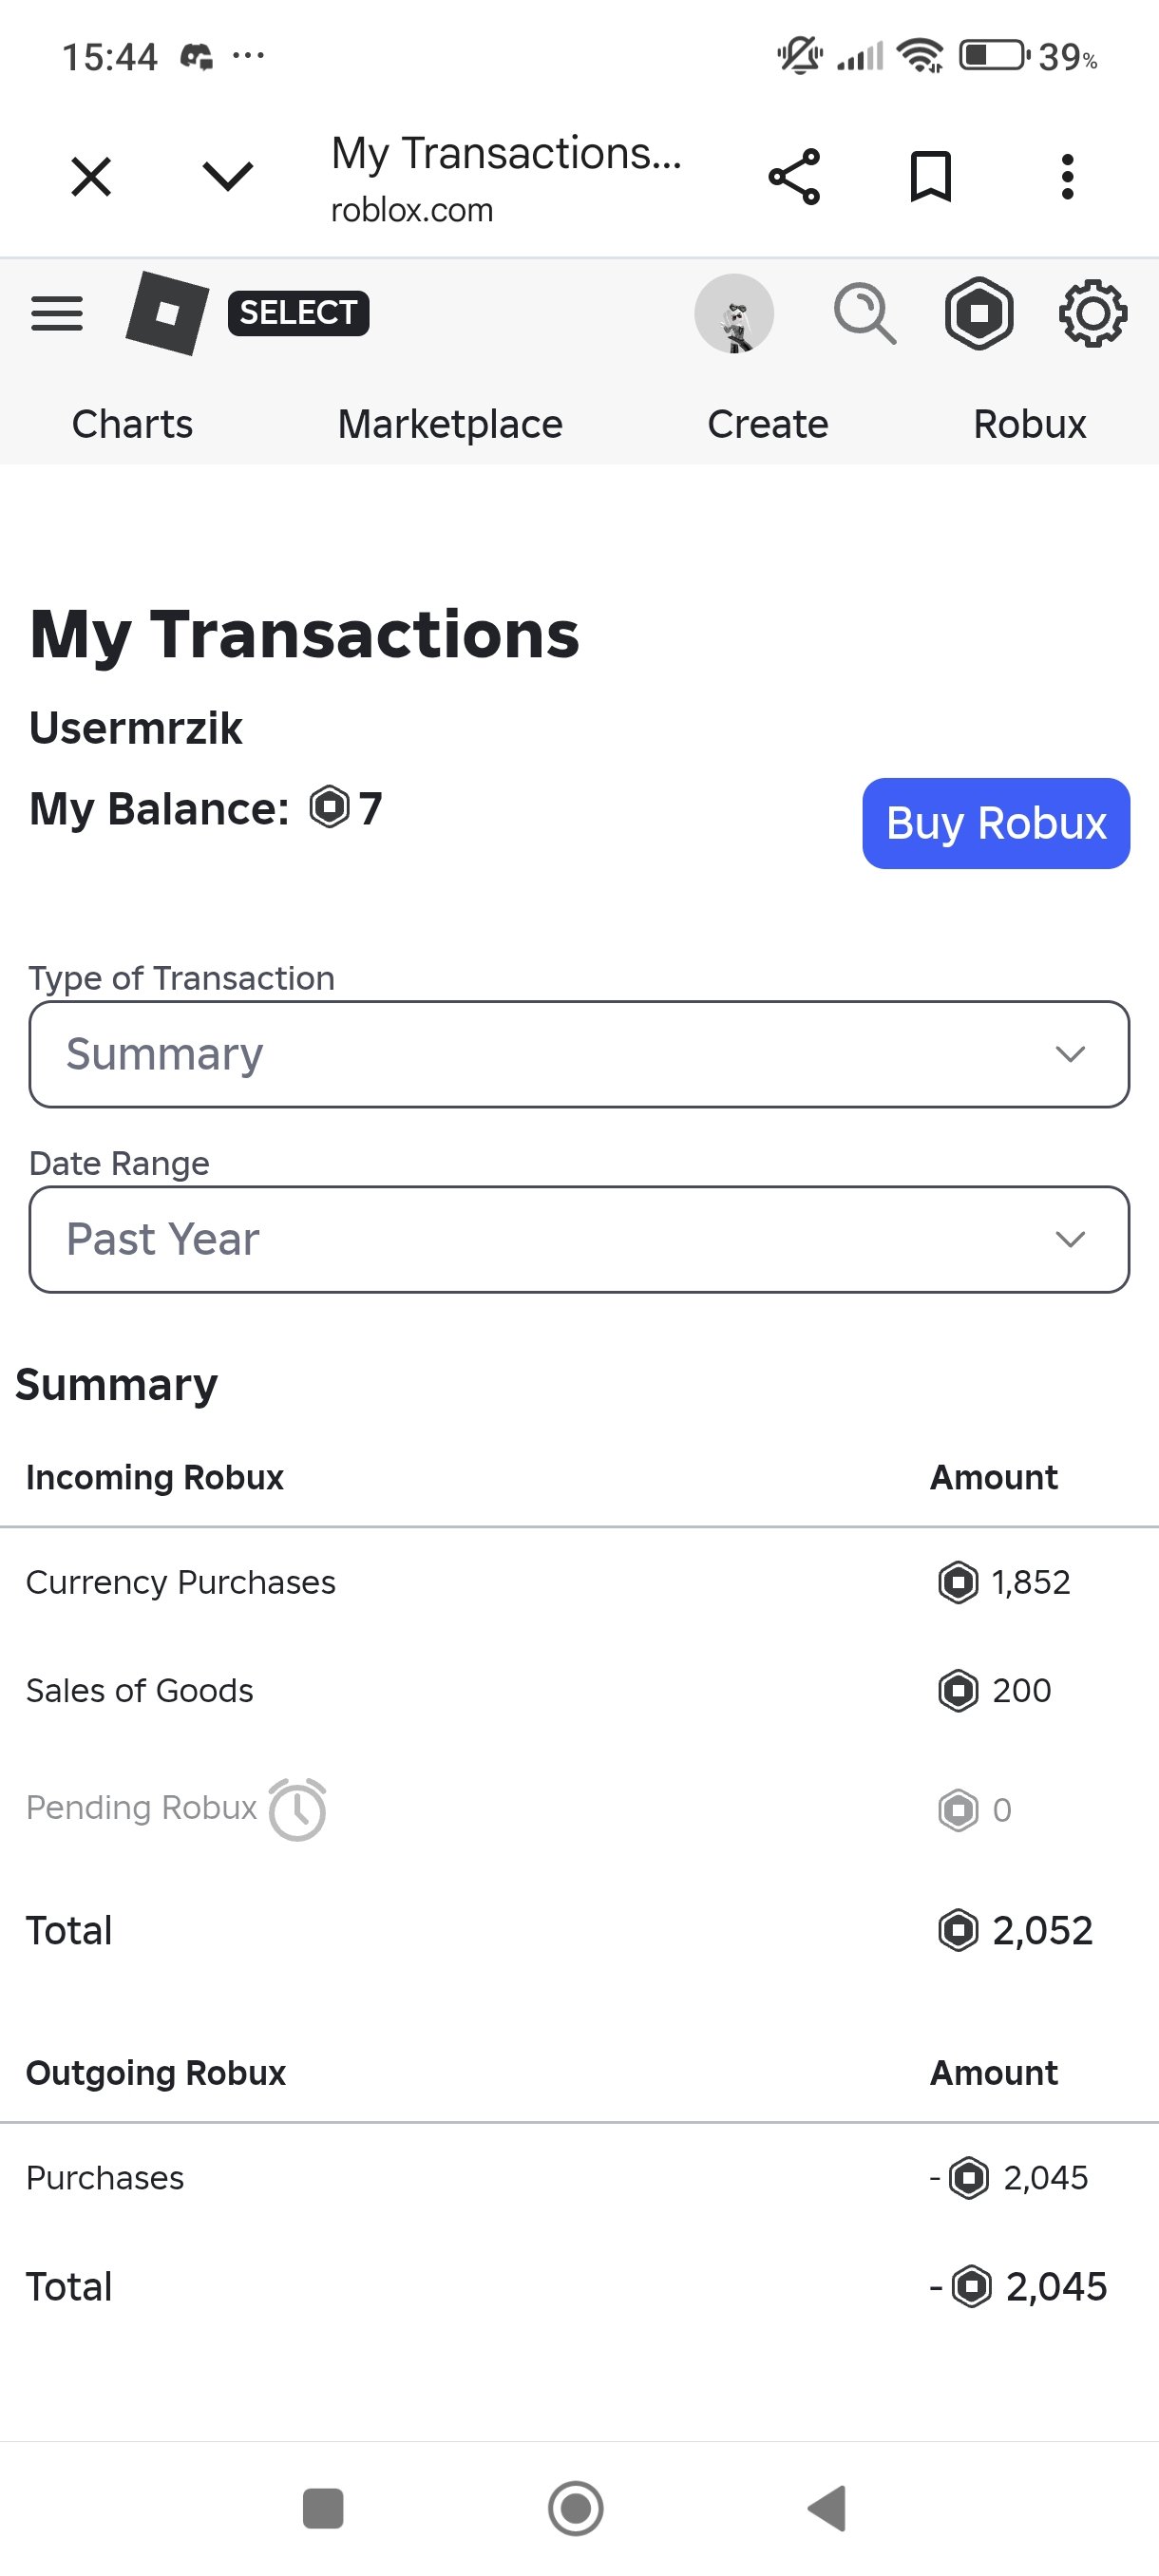Tap the downward chevron beside the page title
Viewport: 1159px width, 2576px height.
coord(228,176)
